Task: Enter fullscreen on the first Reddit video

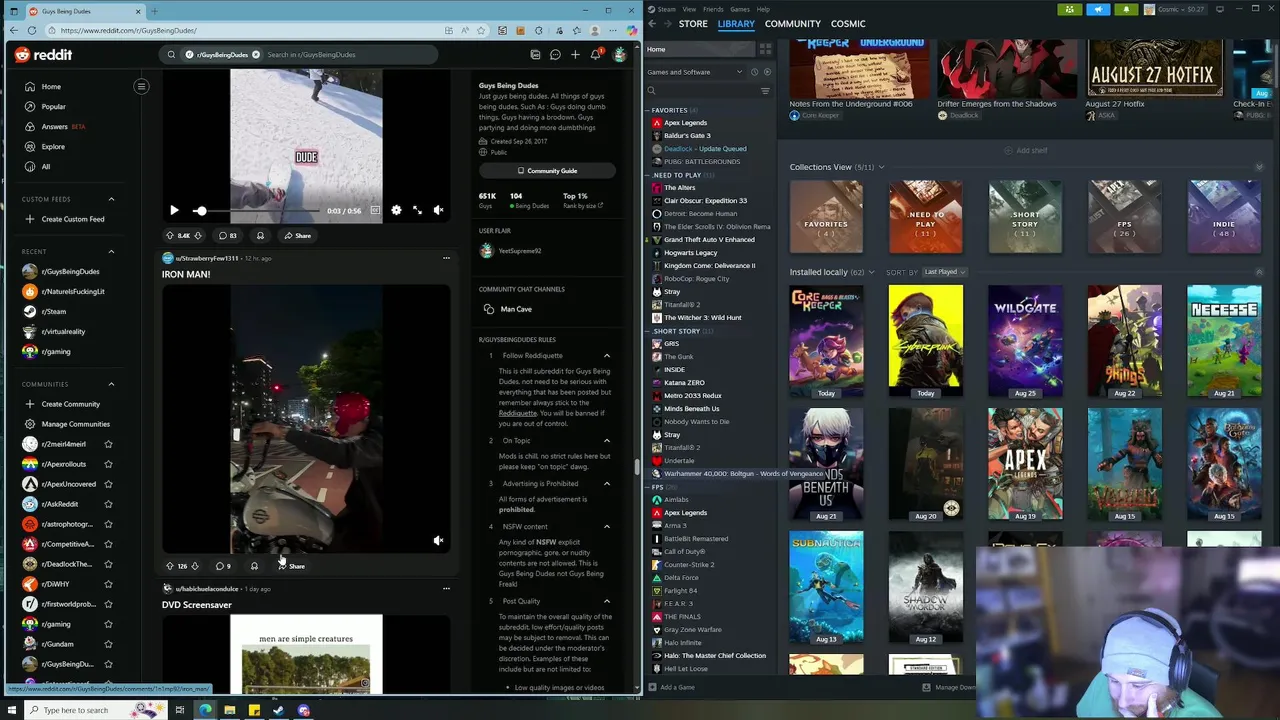Action: 417,210
